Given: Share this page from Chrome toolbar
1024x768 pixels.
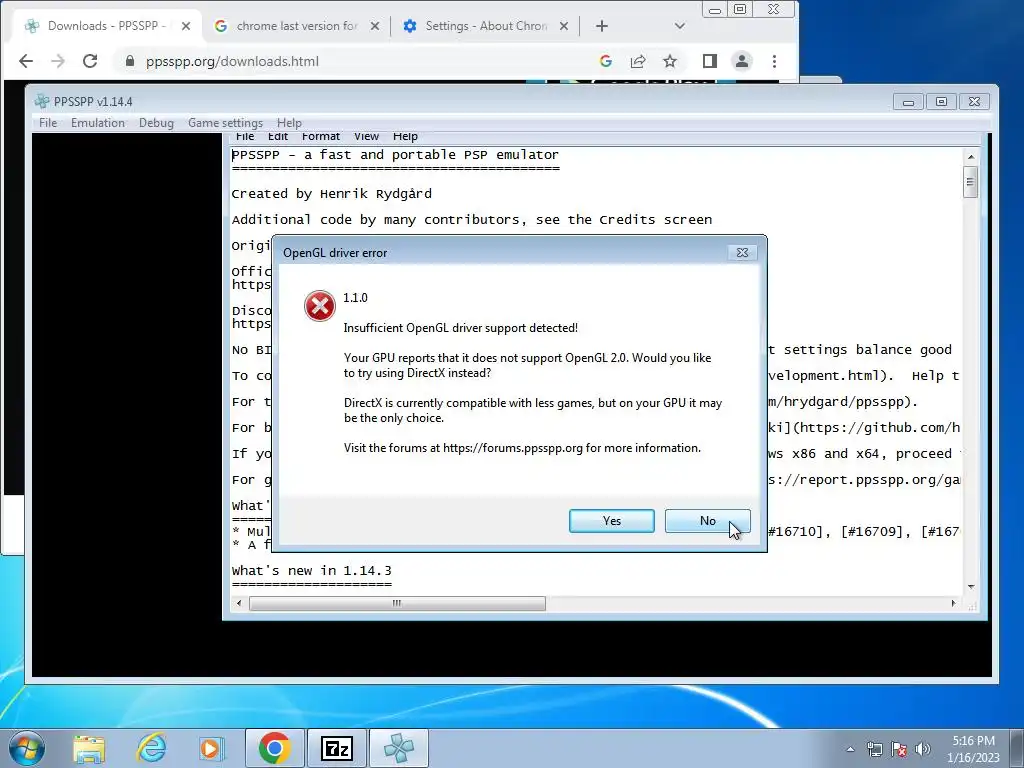Looking at the screenshot, I should click(638, 61).
